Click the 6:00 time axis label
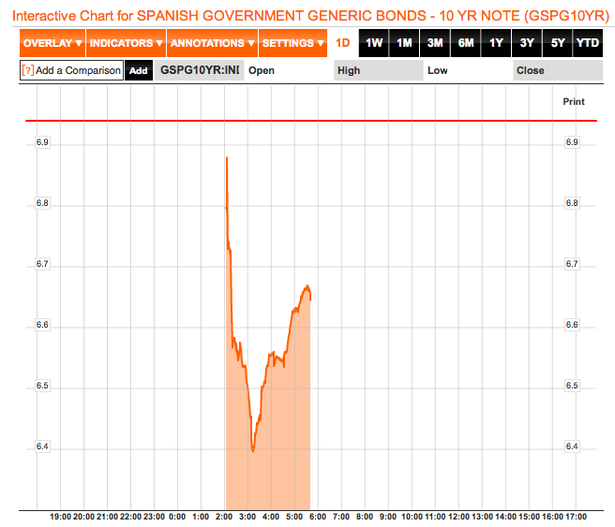Screen dimensions: 615x527 point(318,517)
